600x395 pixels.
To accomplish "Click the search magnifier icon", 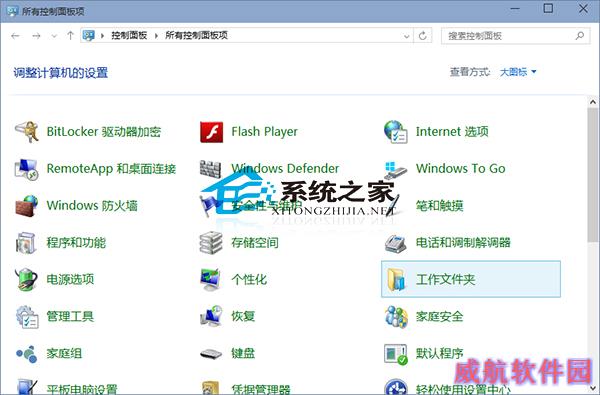I will (x=580, y=36).
